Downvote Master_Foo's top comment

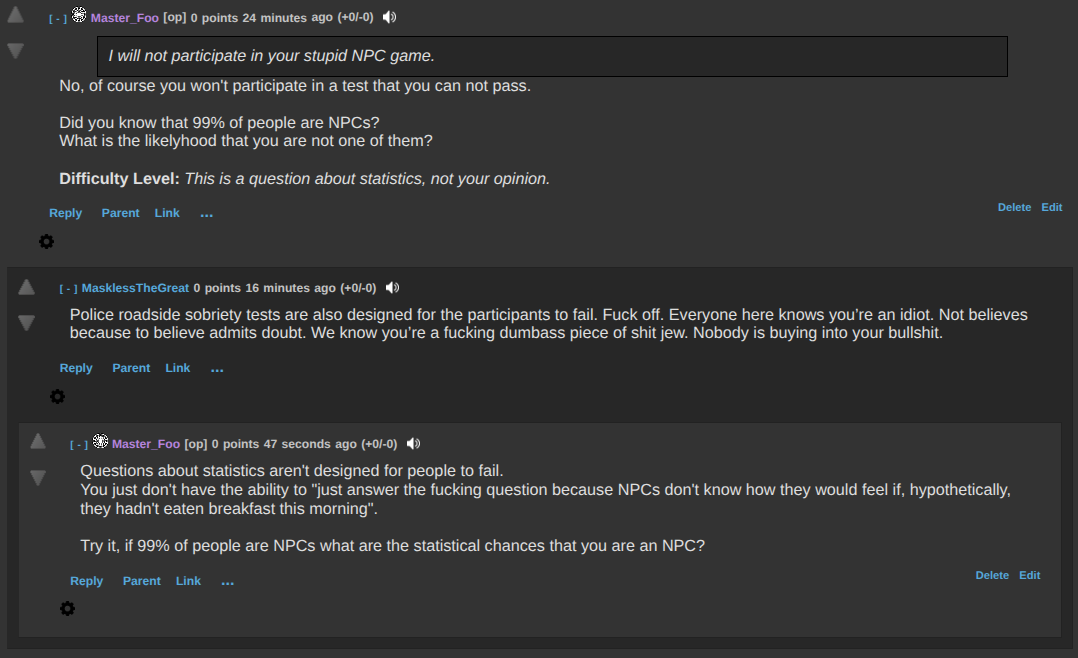(x=15, y=50)
